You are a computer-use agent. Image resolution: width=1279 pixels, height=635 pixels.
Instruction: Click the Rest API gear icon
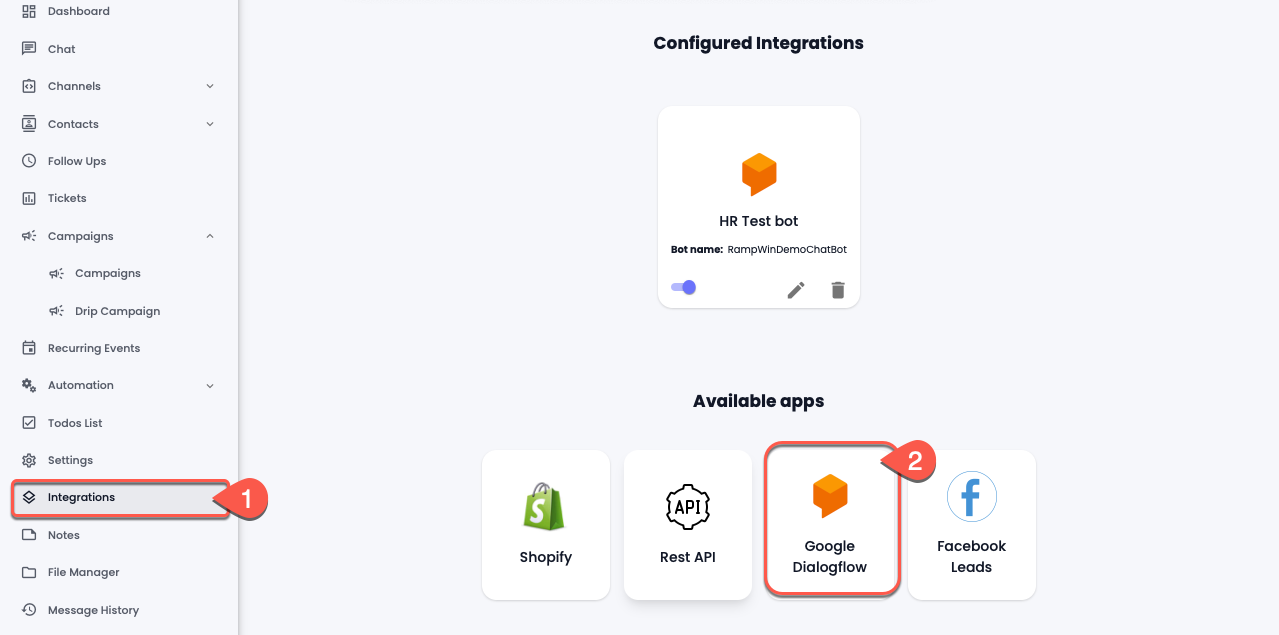688,507
